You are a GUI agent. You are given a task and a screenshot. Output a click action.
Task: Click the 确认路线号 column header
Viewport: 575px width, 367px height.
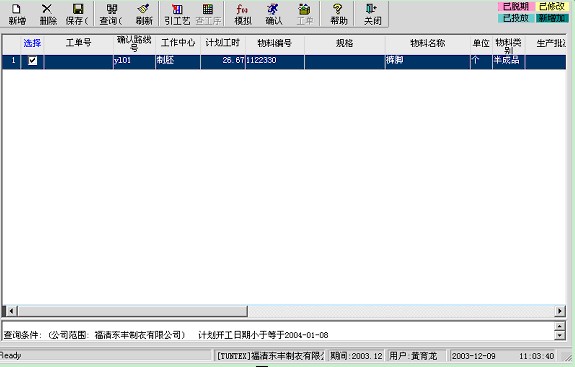(x=134, y=43)
